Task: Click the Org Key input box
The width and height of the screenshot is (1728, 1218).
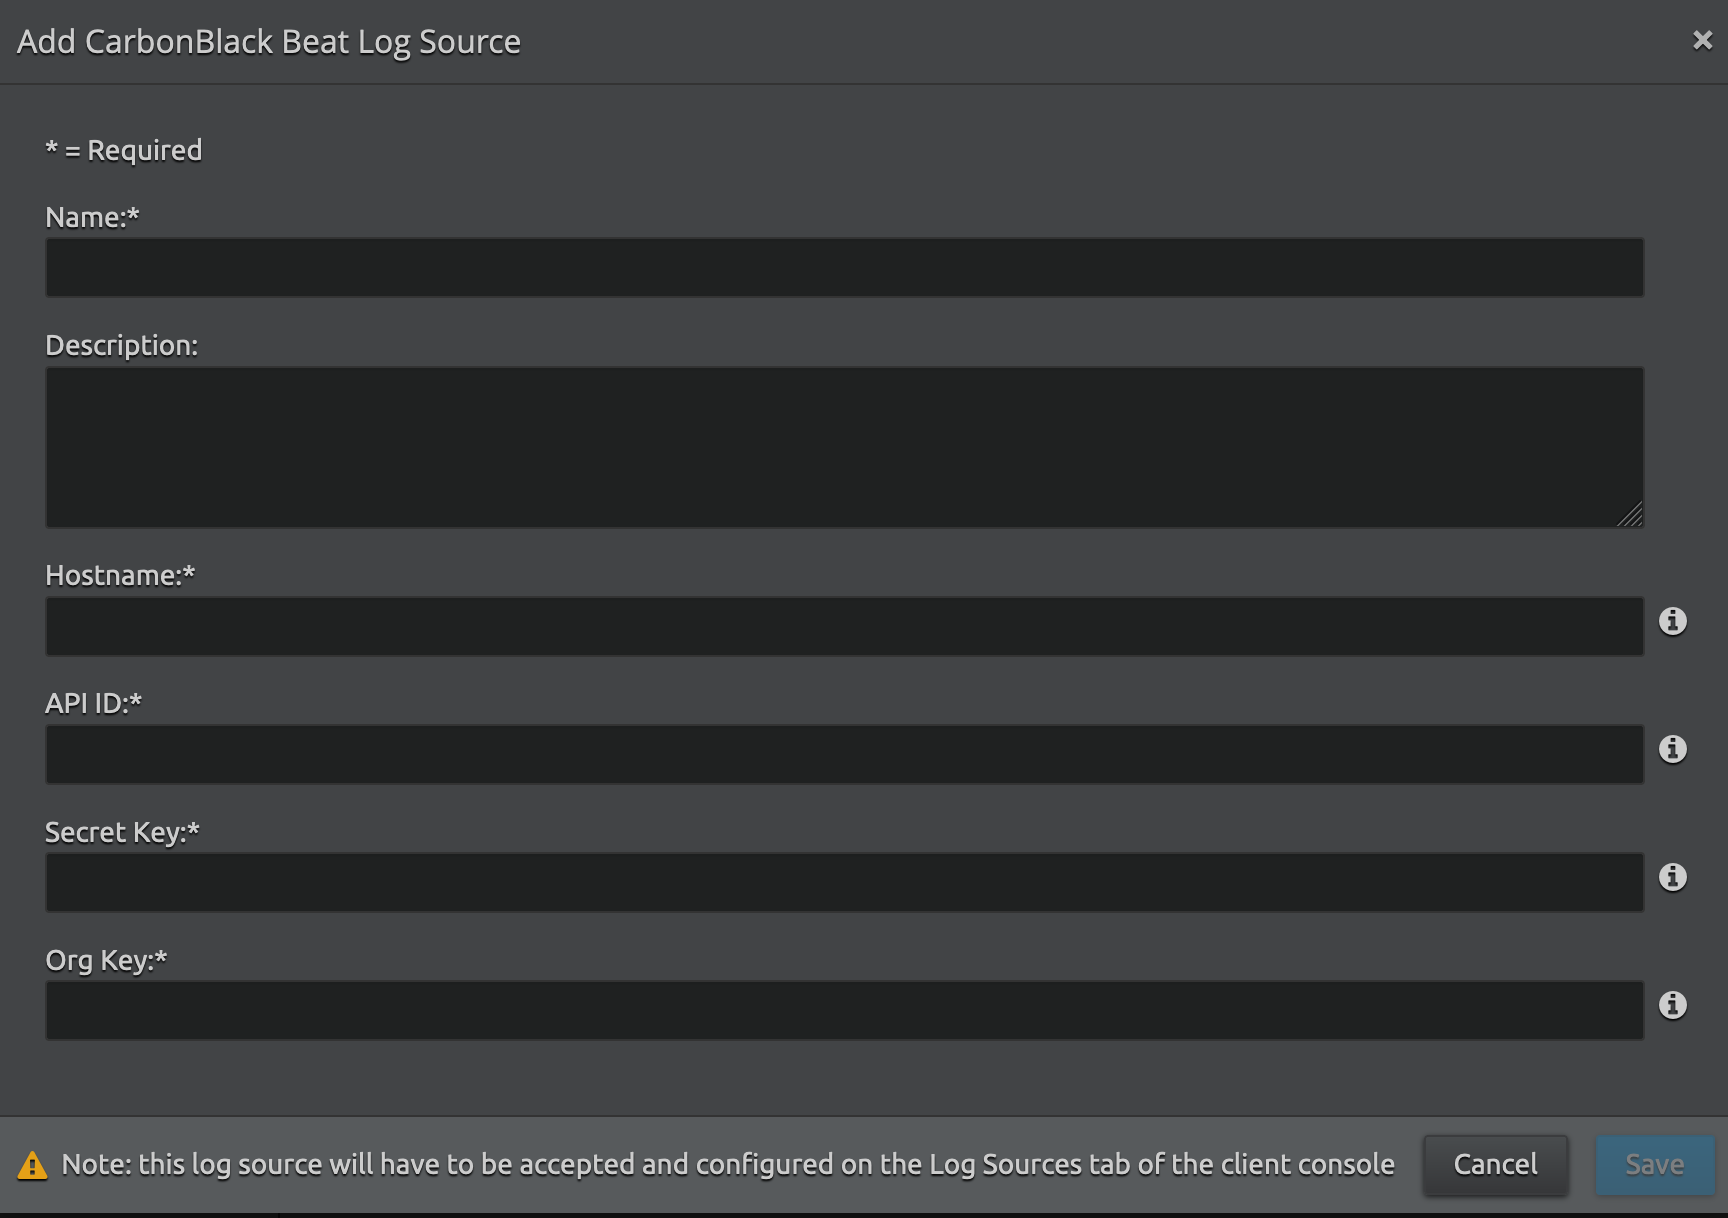Action: 844,1011
